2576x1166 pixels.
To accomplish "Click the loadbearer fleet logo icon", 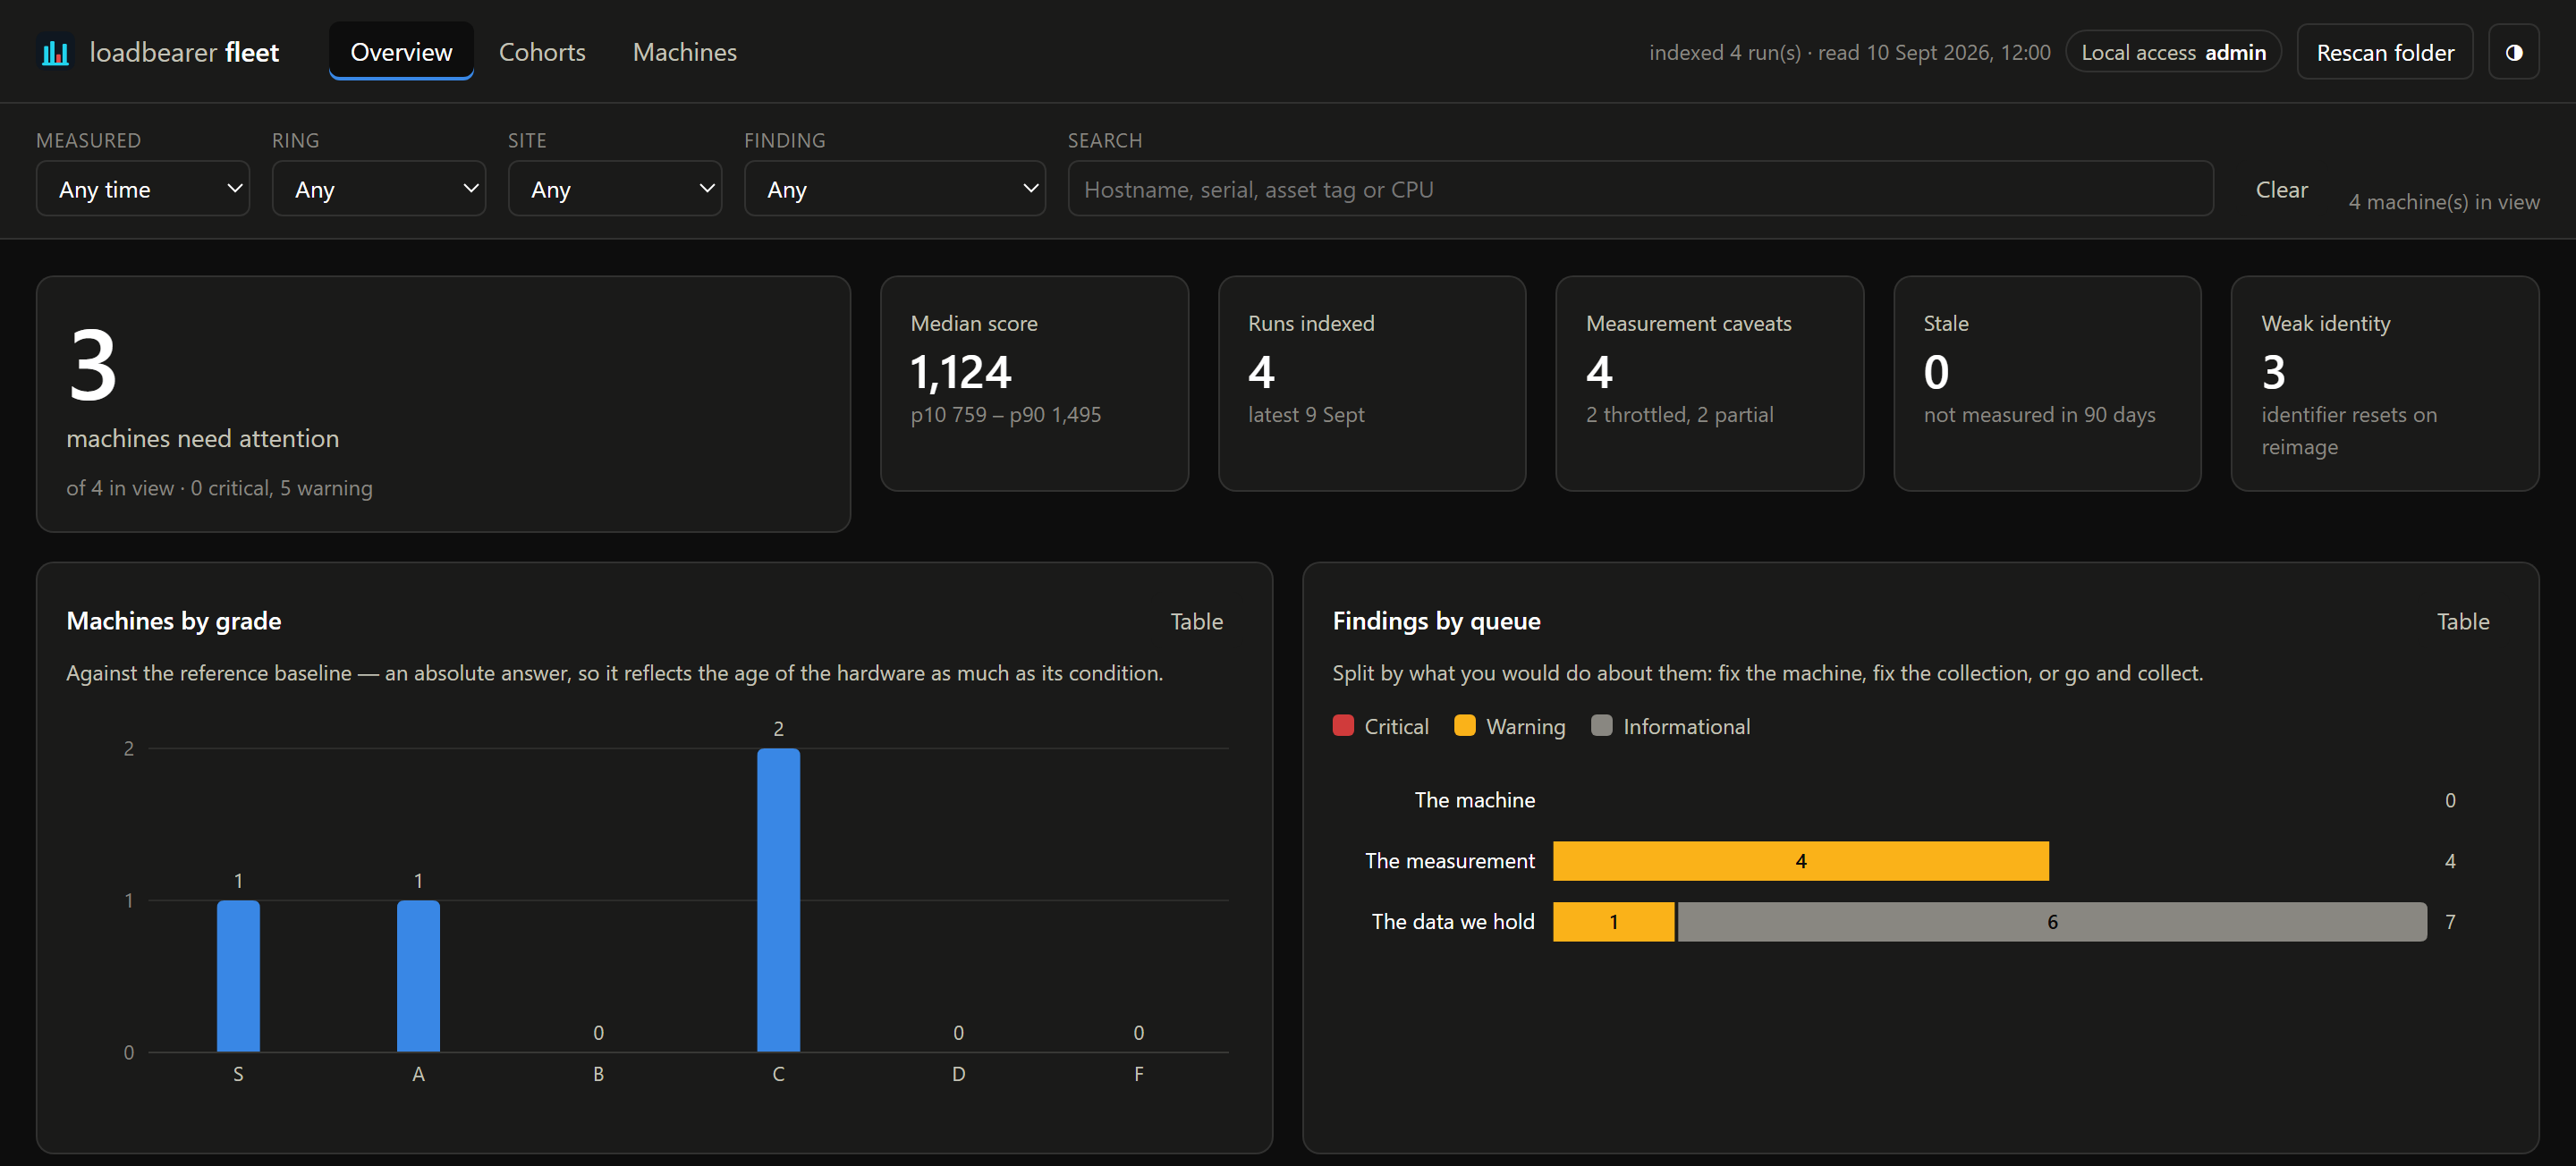I will coord(56,52).
